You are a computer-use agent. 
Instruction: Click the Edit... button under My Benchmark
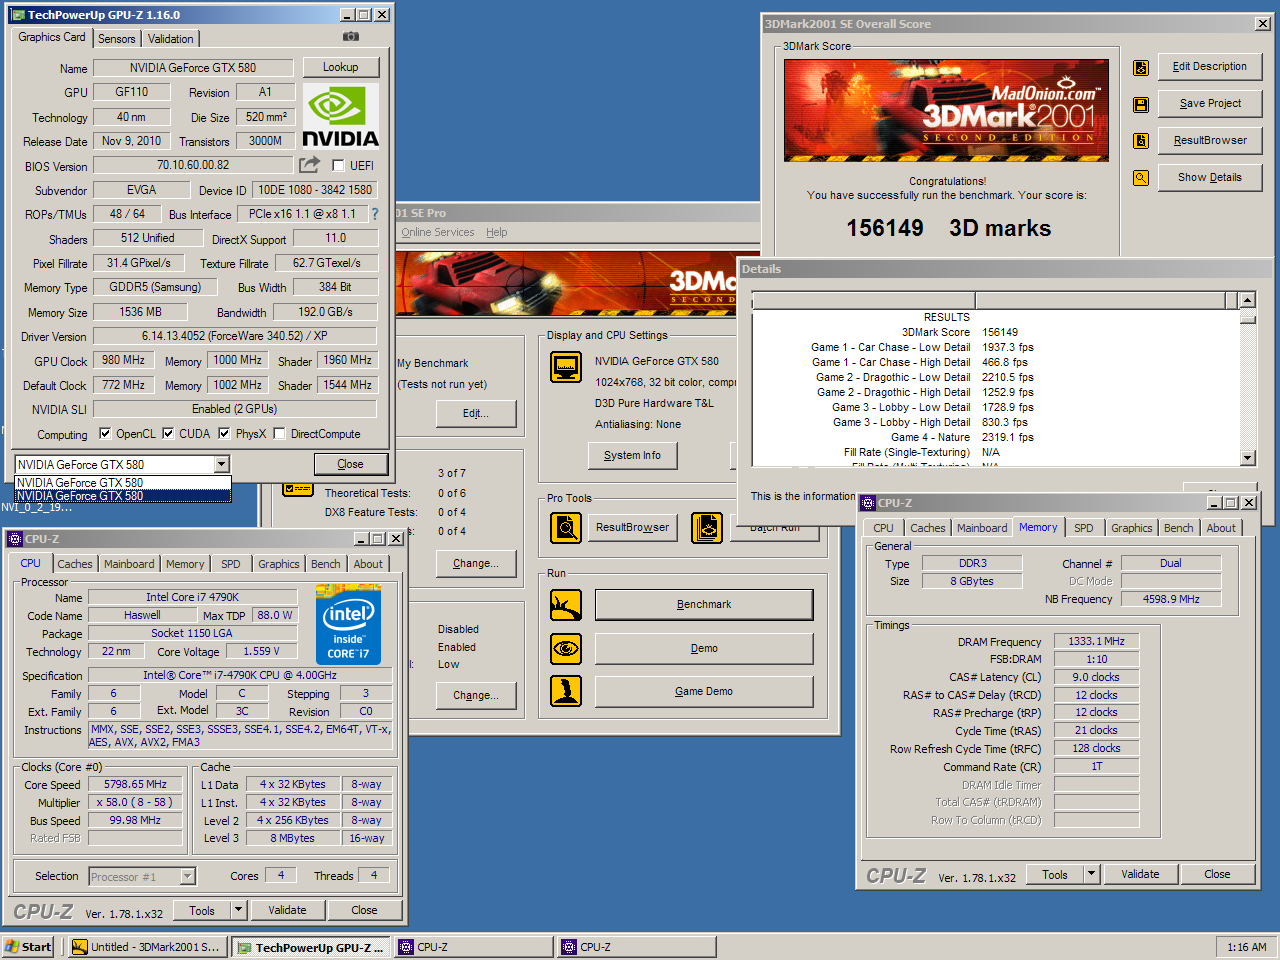coord(475,414)
